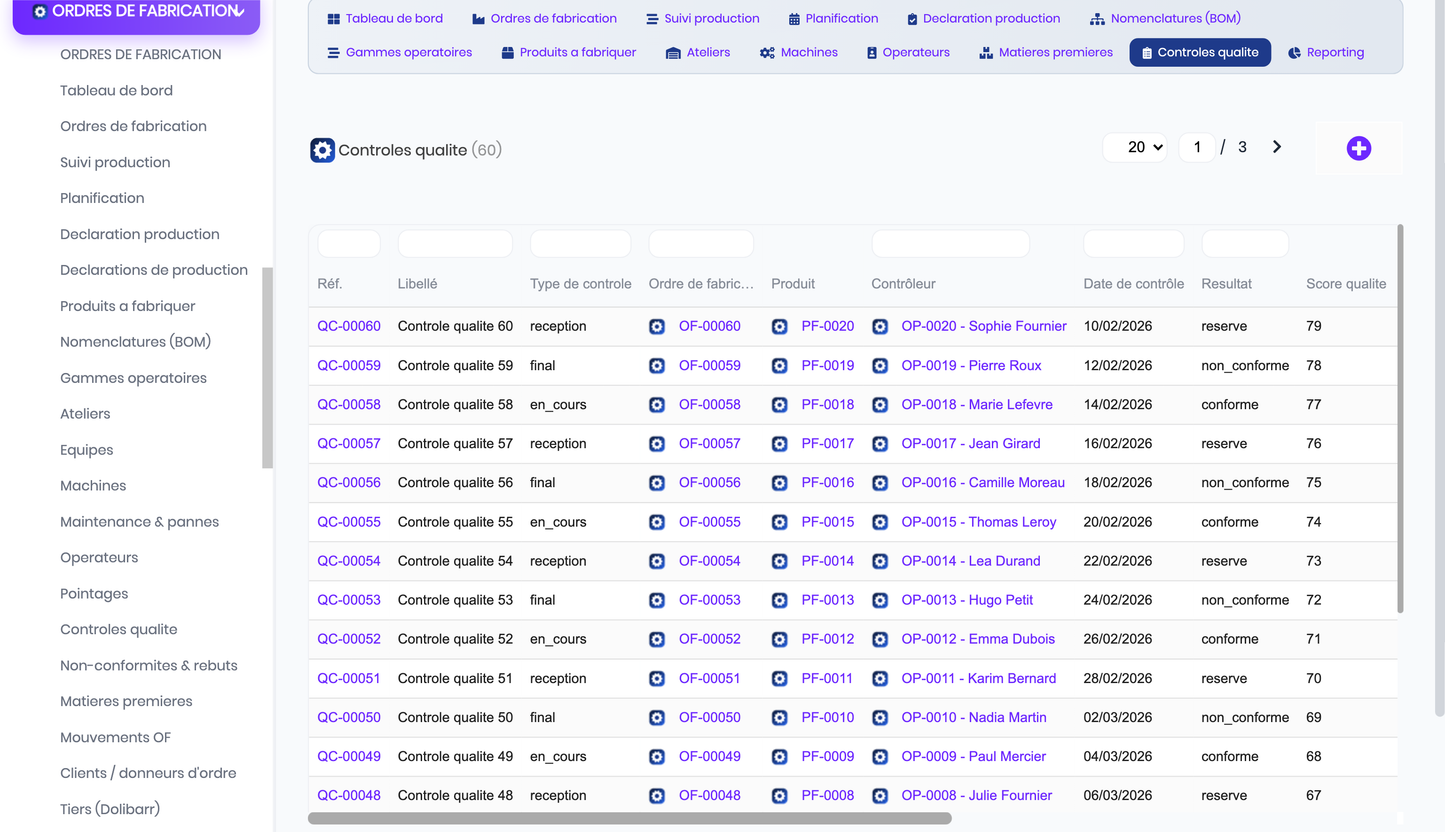This screenshot has width=1445, height=832.
Task: Click the Ateliers warehouse icon
Action: pyautogui.click(x=673, y=53)
